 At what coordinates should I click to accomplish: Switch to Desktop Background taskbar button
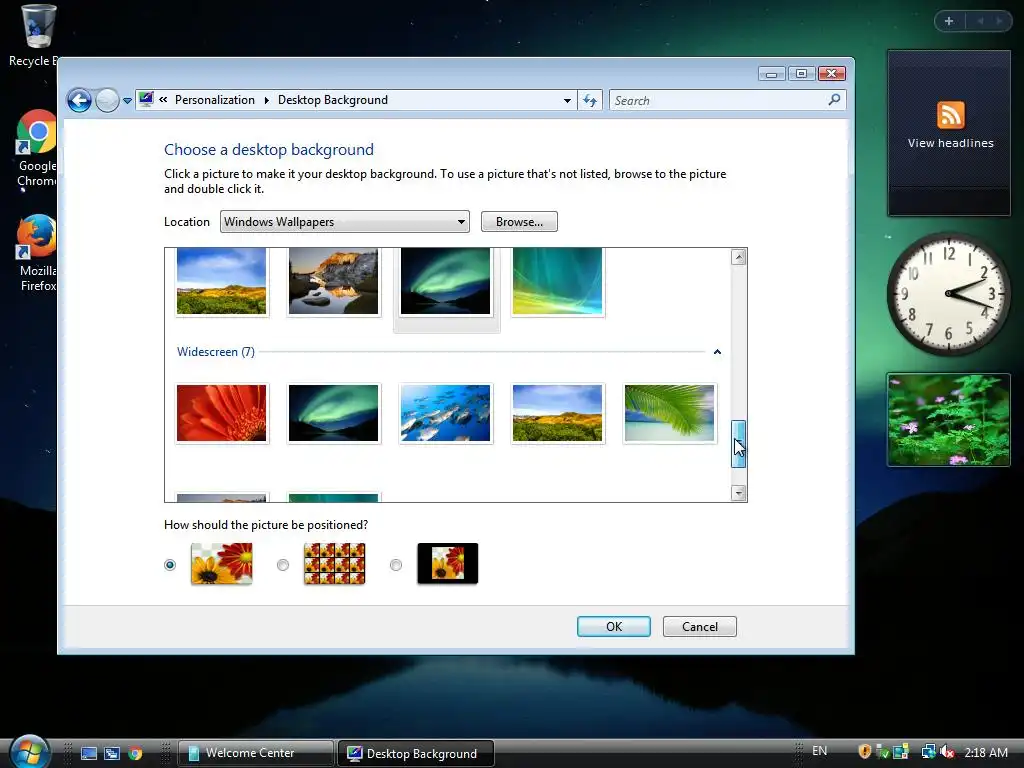415,753
